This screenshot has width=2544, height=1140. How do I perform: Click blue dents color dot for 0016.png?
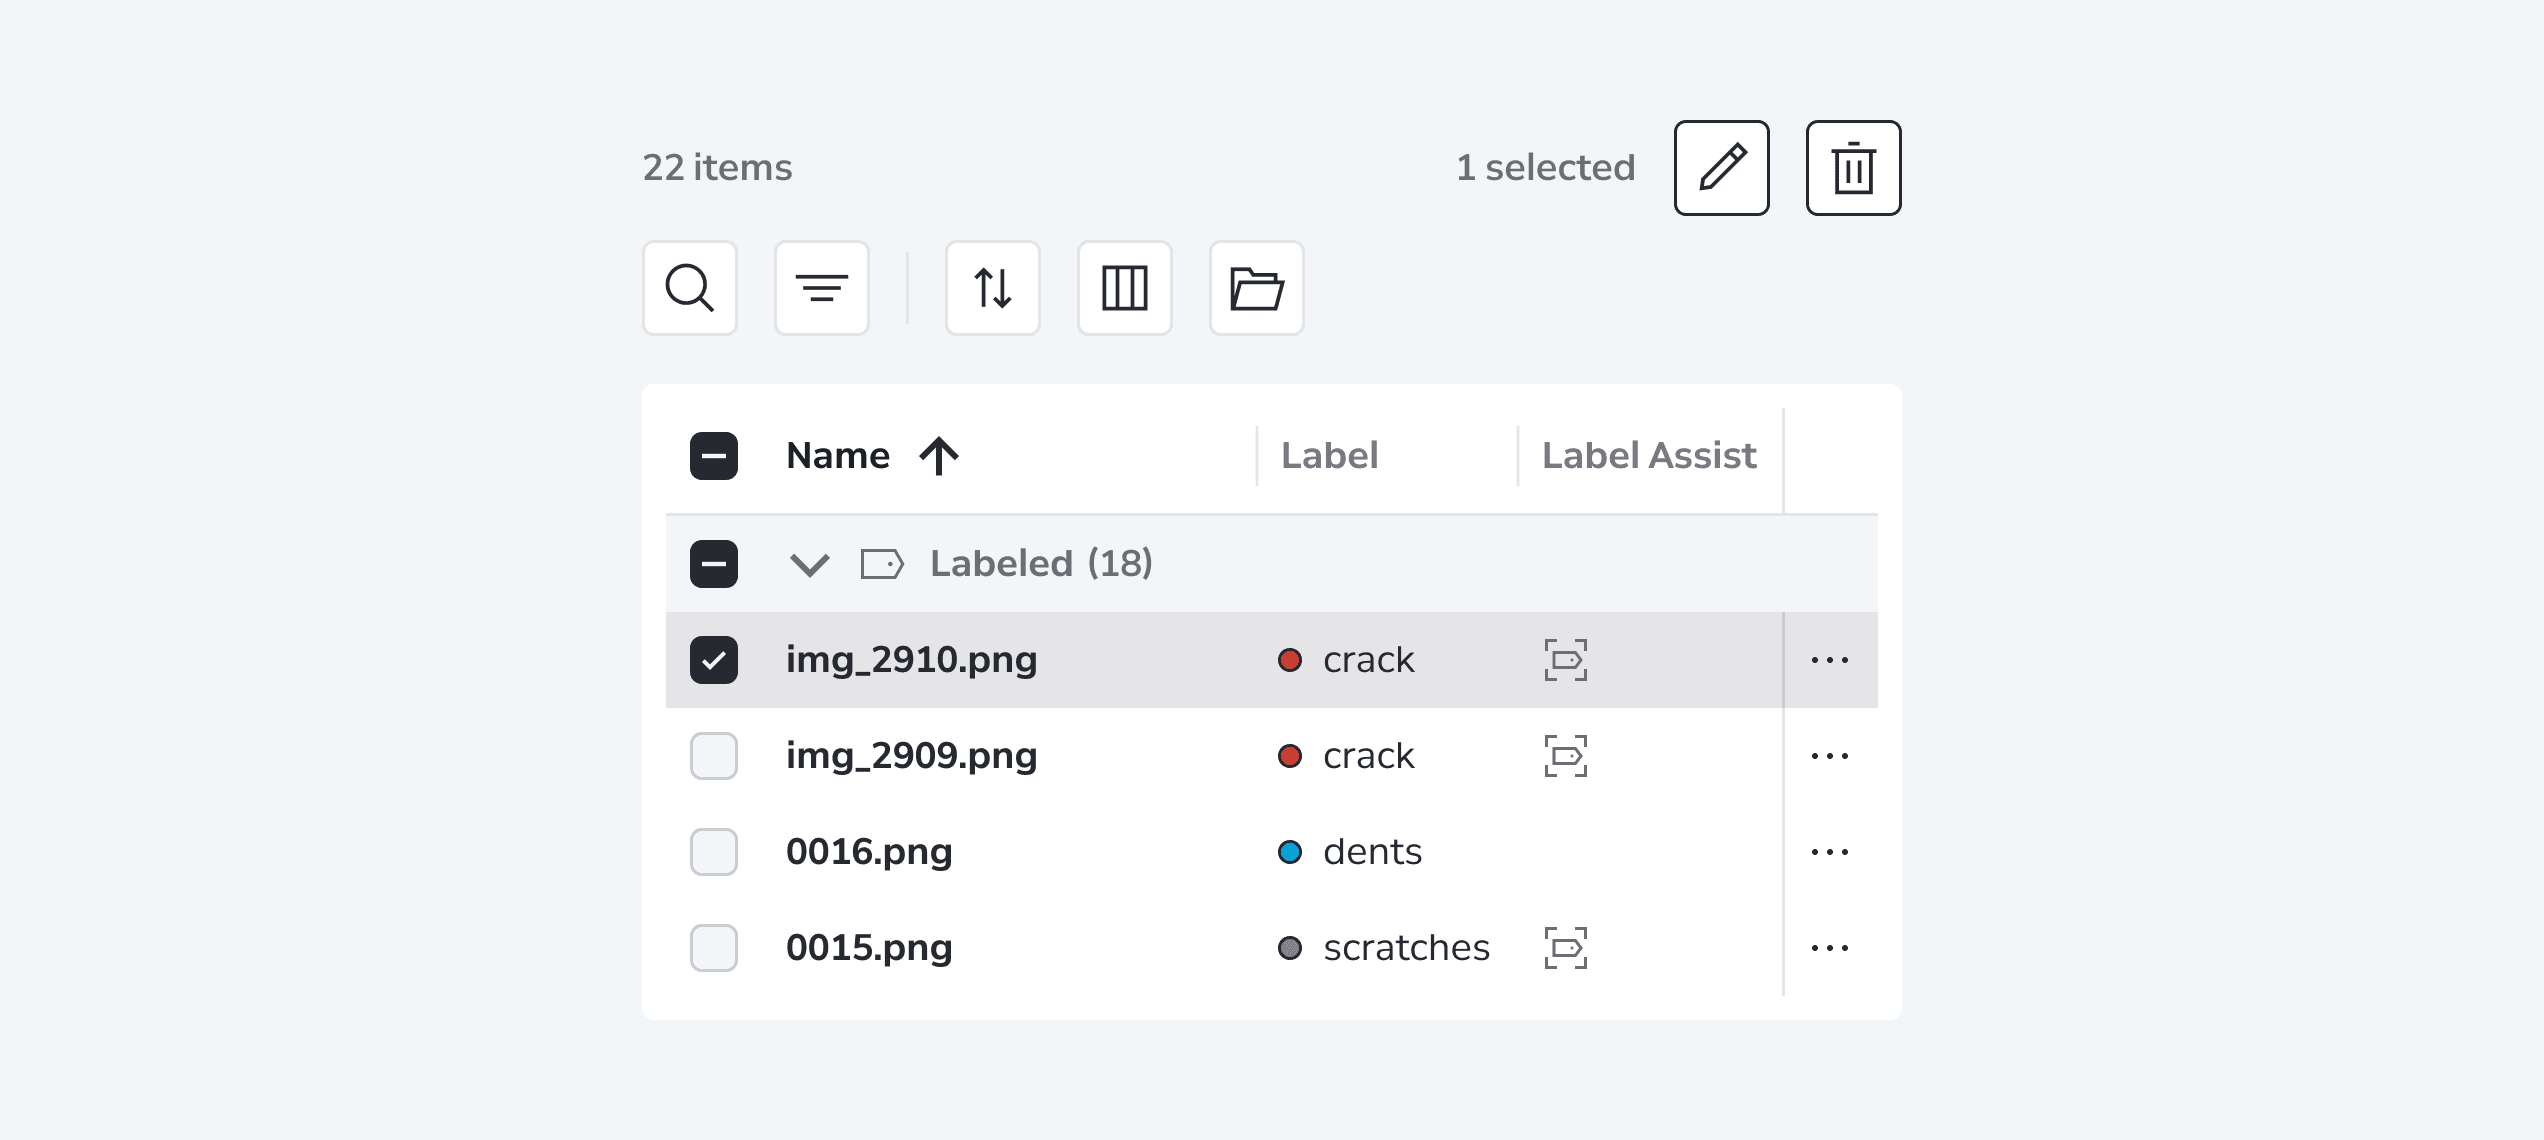1290,852
